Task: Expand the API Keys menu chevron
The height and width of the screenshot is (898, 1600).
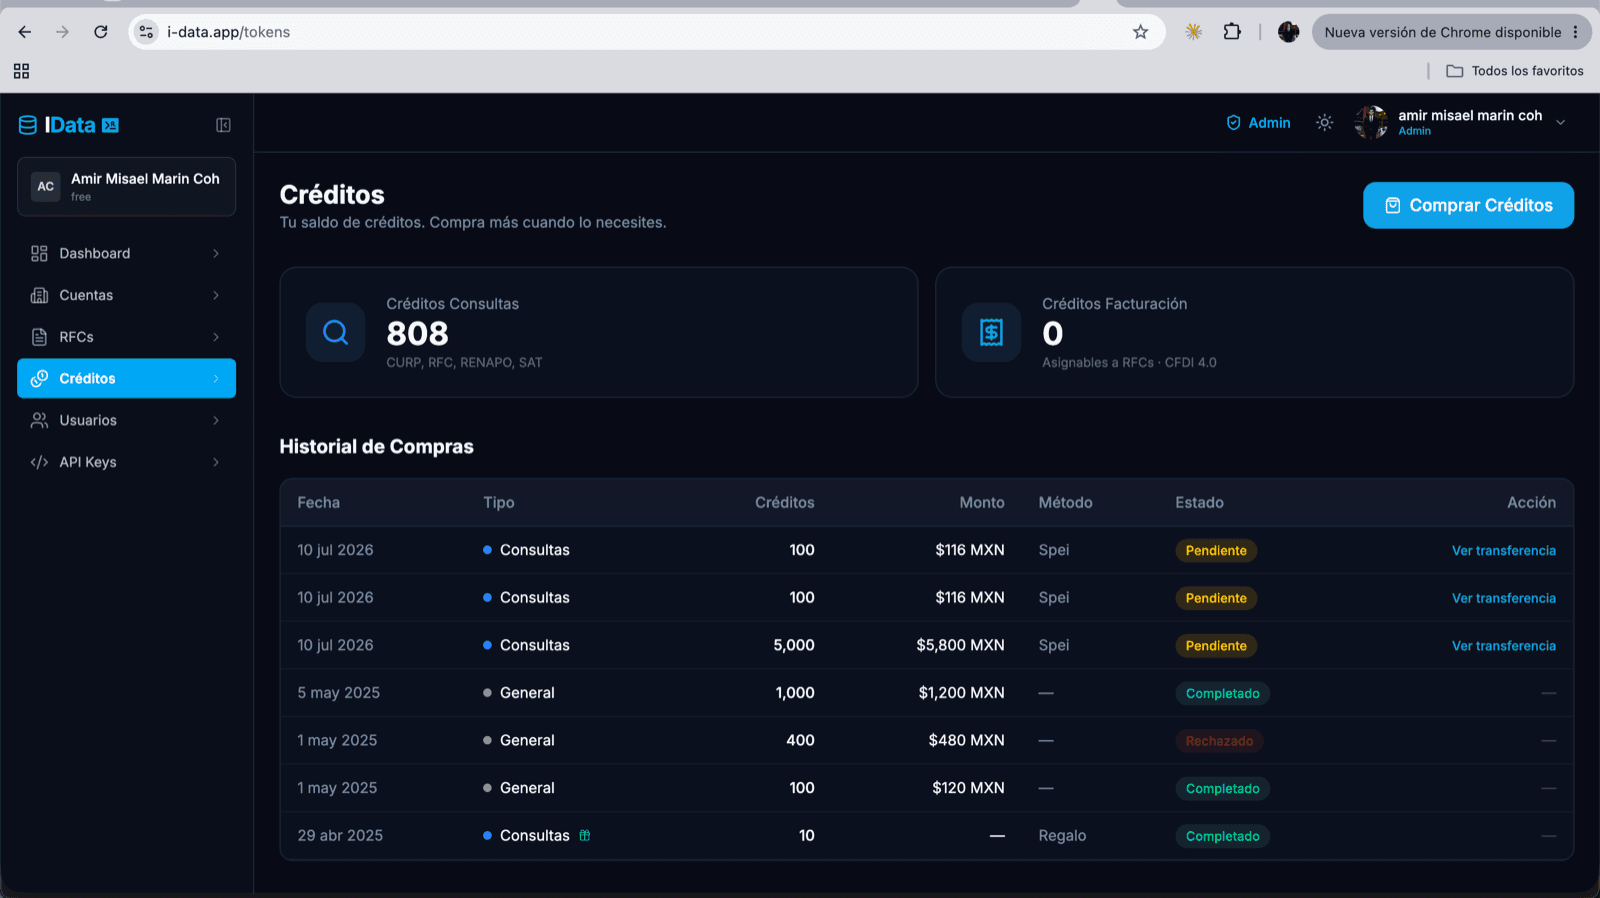Action: (x=216, y=462)
